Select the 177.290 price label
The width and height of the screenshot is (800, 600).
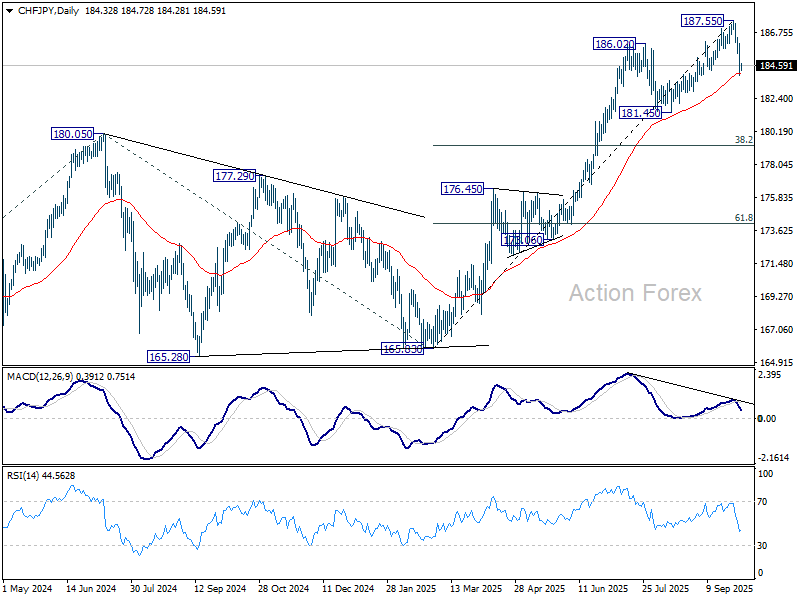pyautogui.click(x=234, y=176)
